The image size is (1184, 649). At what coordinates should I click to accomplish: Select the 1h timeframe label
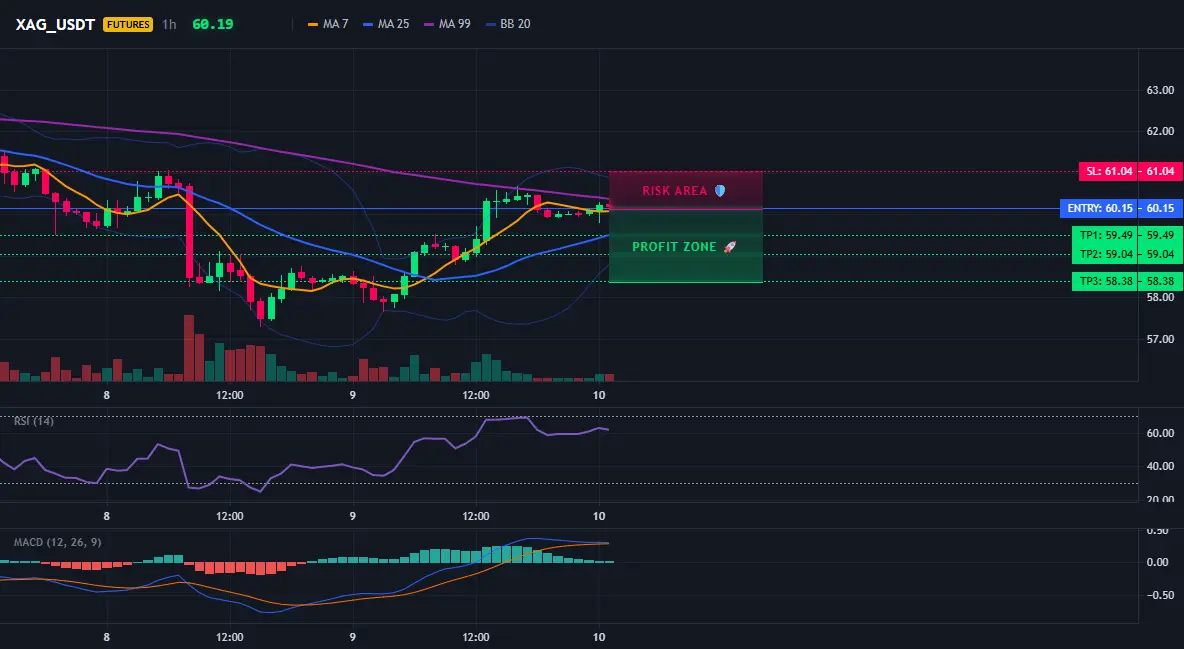click(169, 24)
